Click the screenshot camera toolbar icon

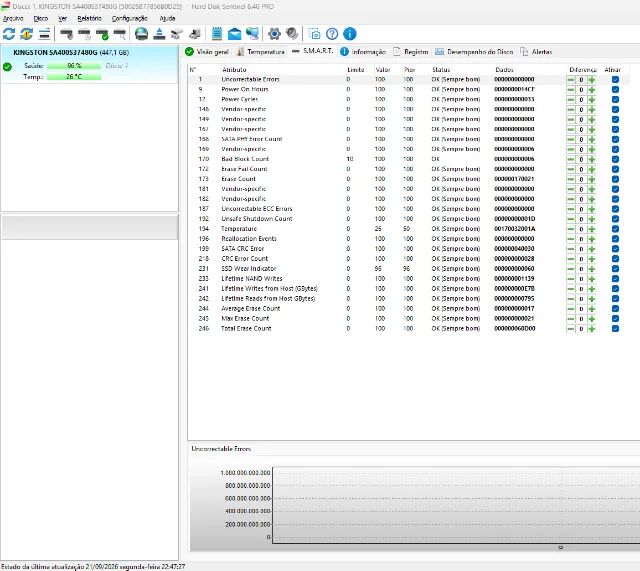pyautogui.click(x=314, y=34)
